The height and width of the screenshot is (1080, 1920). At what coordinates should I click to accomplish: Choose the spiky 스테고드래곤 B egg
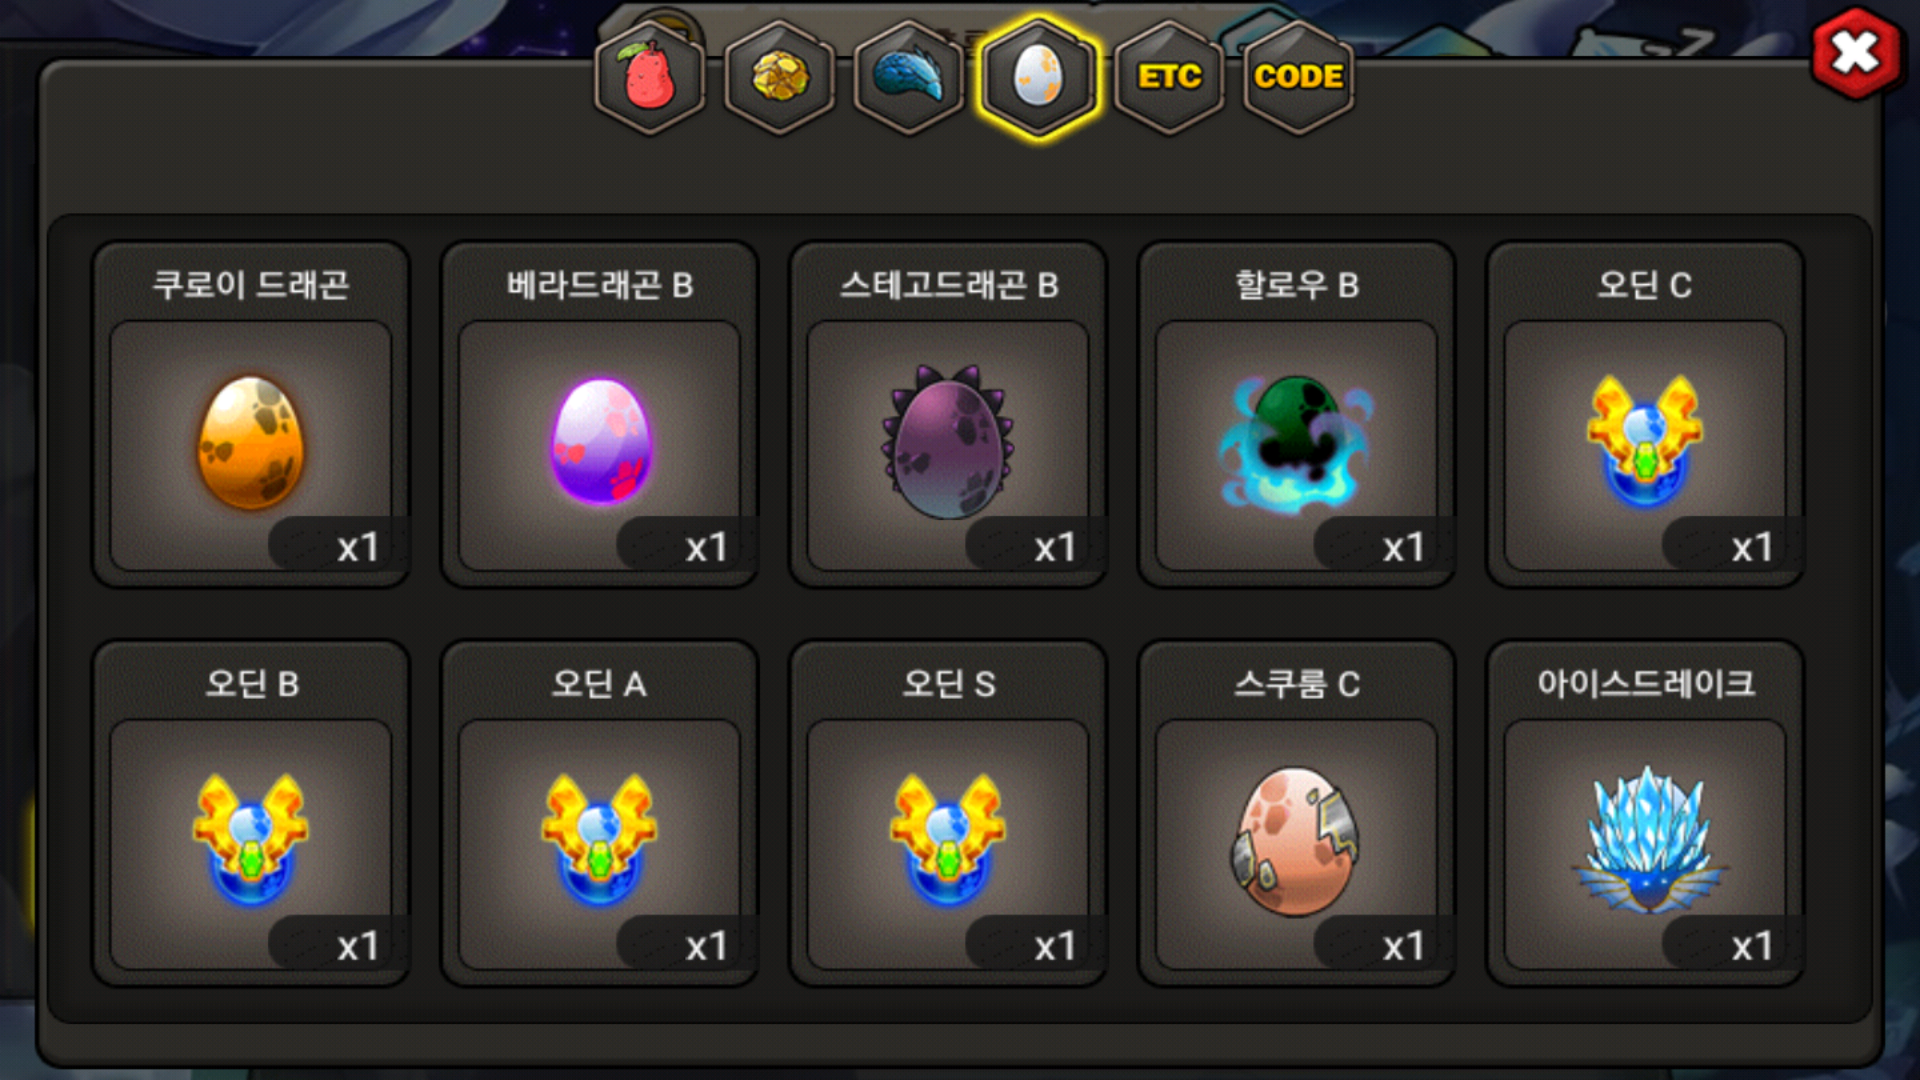point(948,444)
